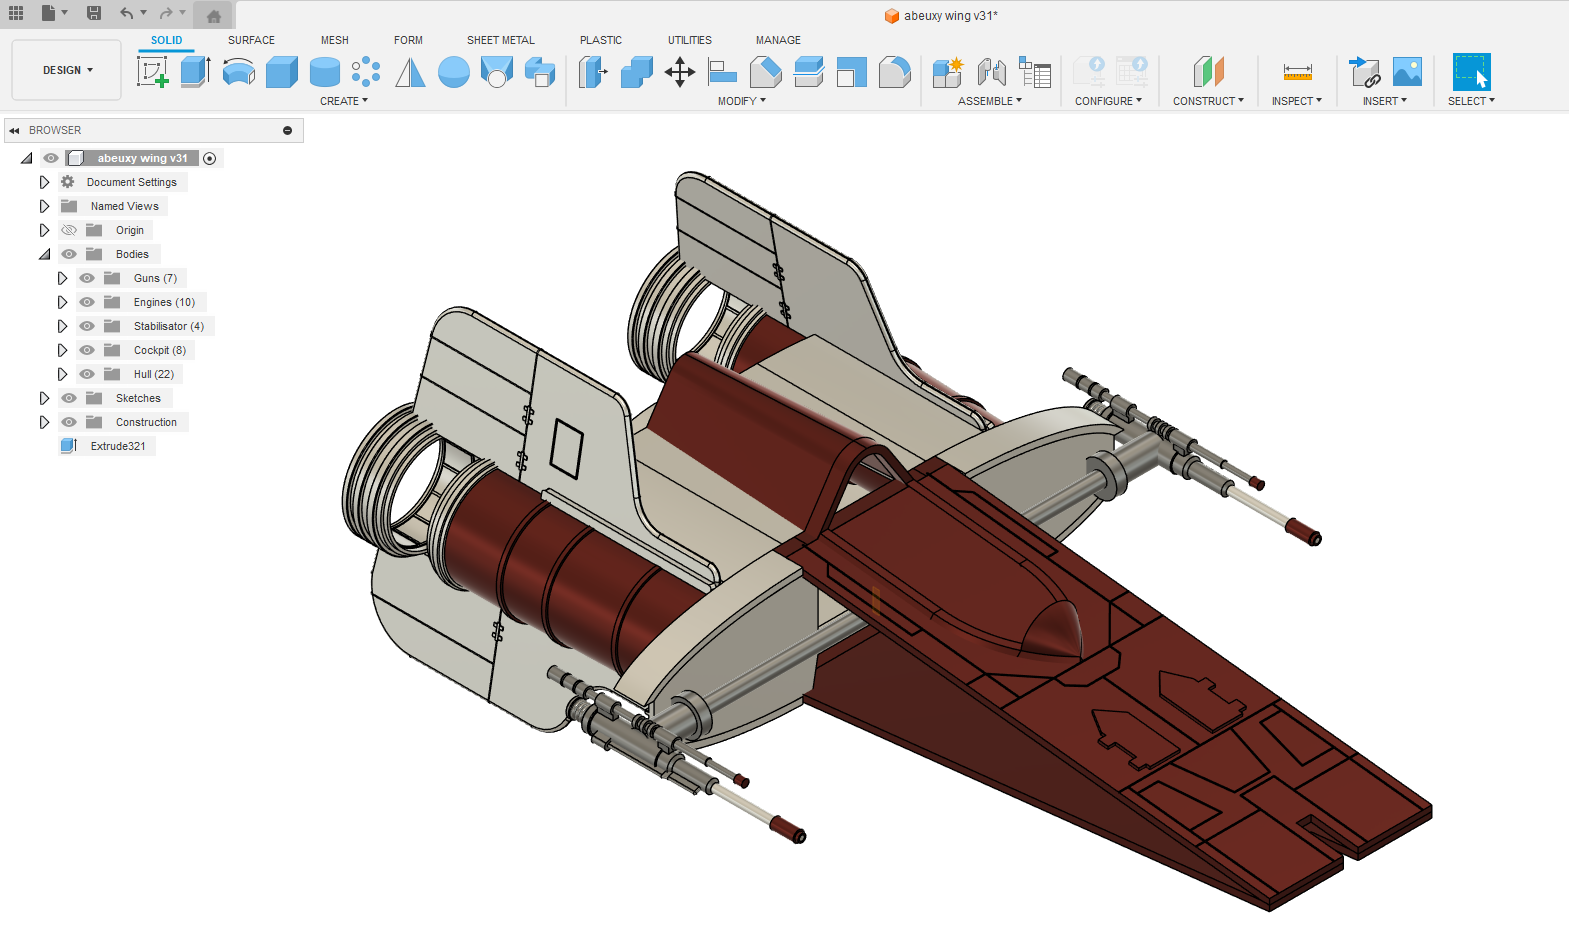Open the SHEET METAL tab
1569x931 pixels.
(501, 40)
